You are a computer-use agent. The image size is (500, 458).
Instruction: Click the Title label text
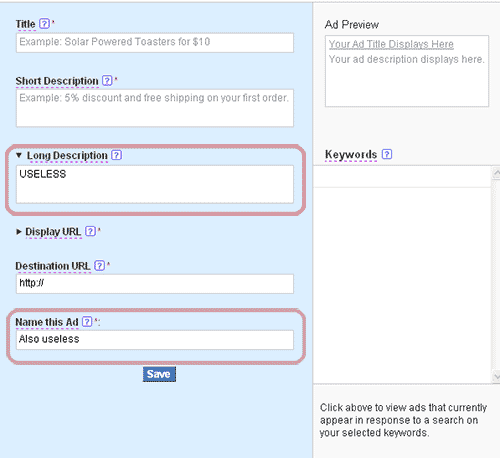point(25,24)
